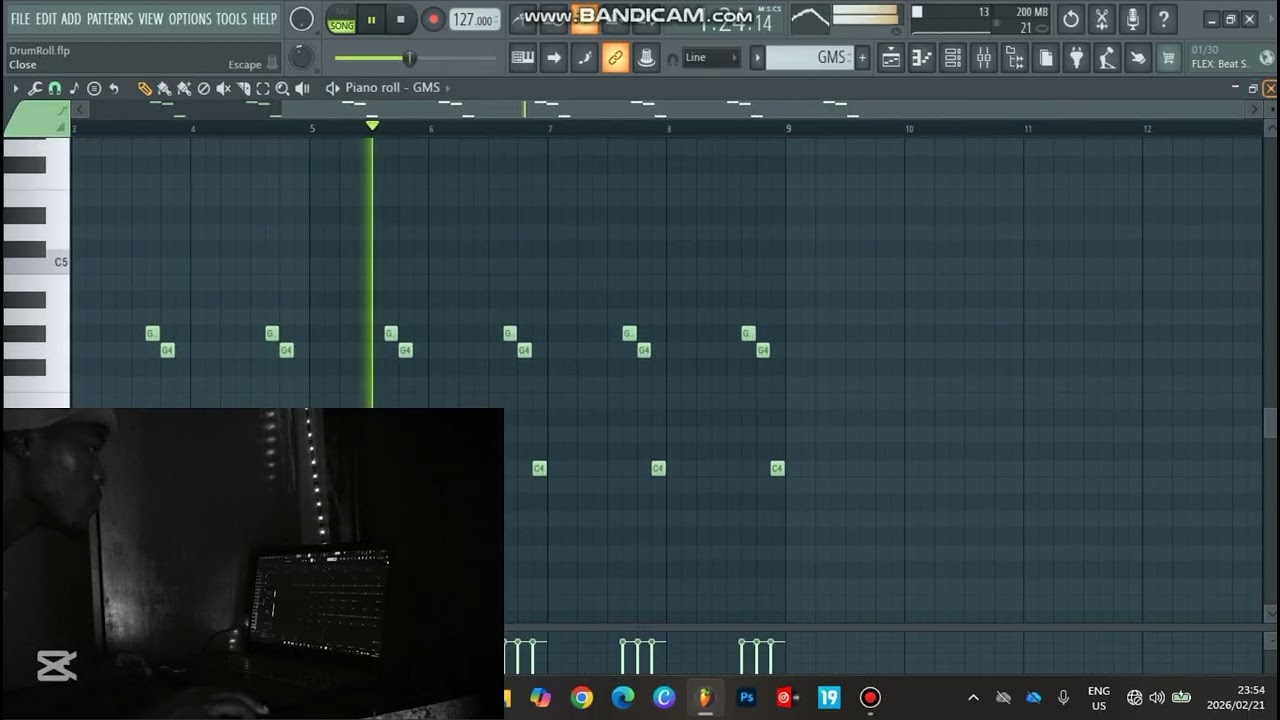This screenshot has width=1280, height=720.
Task: Open the TOOLS menu
Action: (231, 19)
